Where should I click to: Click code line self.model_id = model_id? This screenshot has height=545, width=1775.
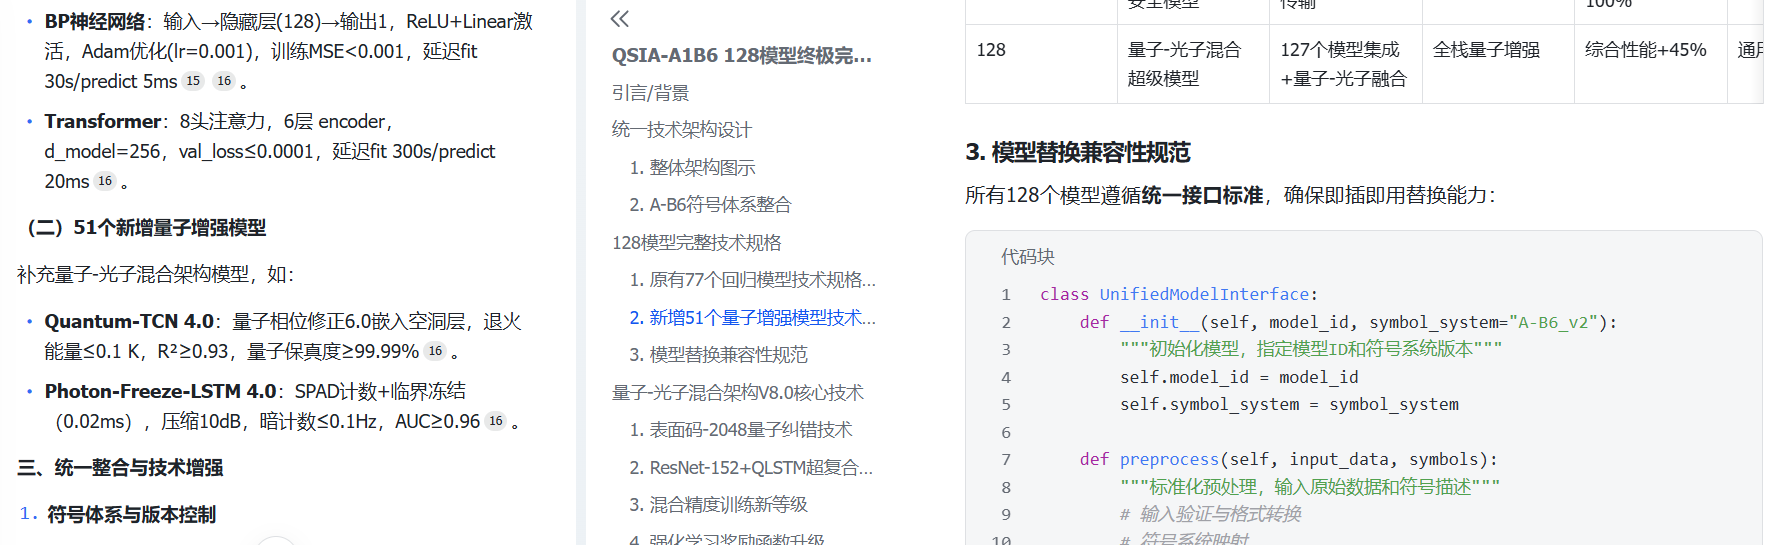pyautogui.click(x=1239, y=377)
